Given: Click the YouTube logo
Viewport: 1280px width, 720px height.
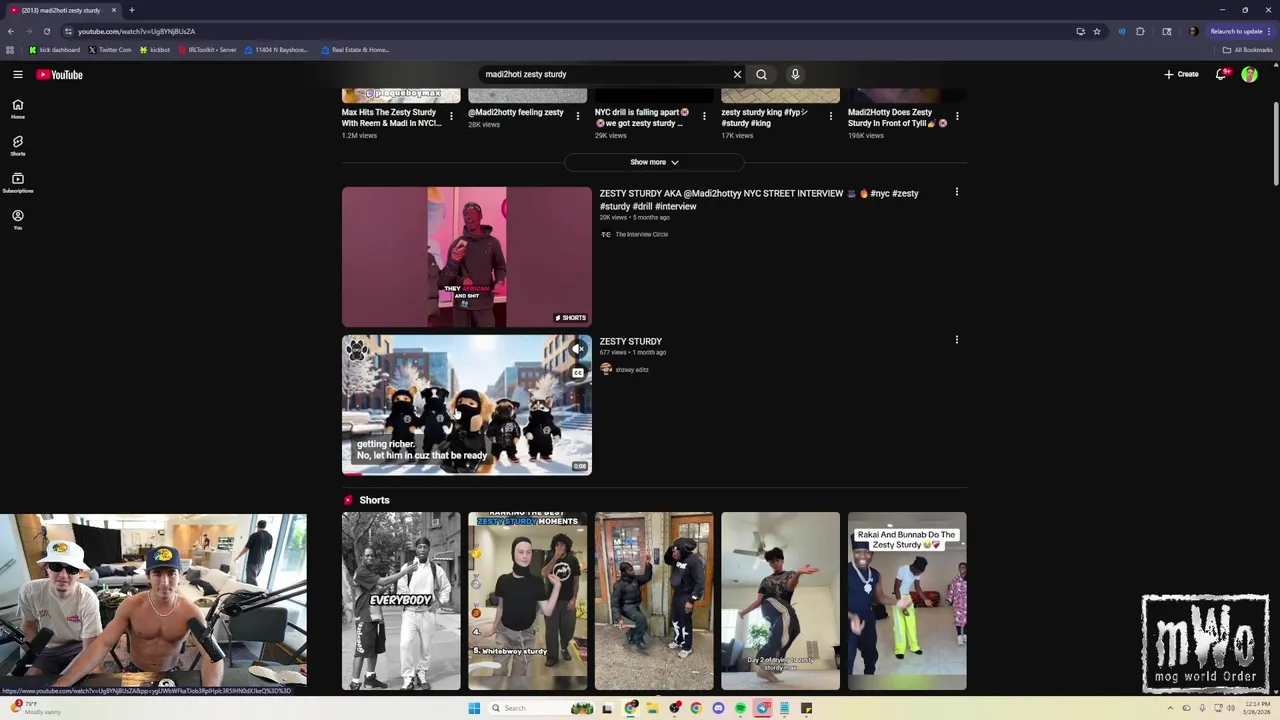Looking at the screenshot, I should [59, 74].
